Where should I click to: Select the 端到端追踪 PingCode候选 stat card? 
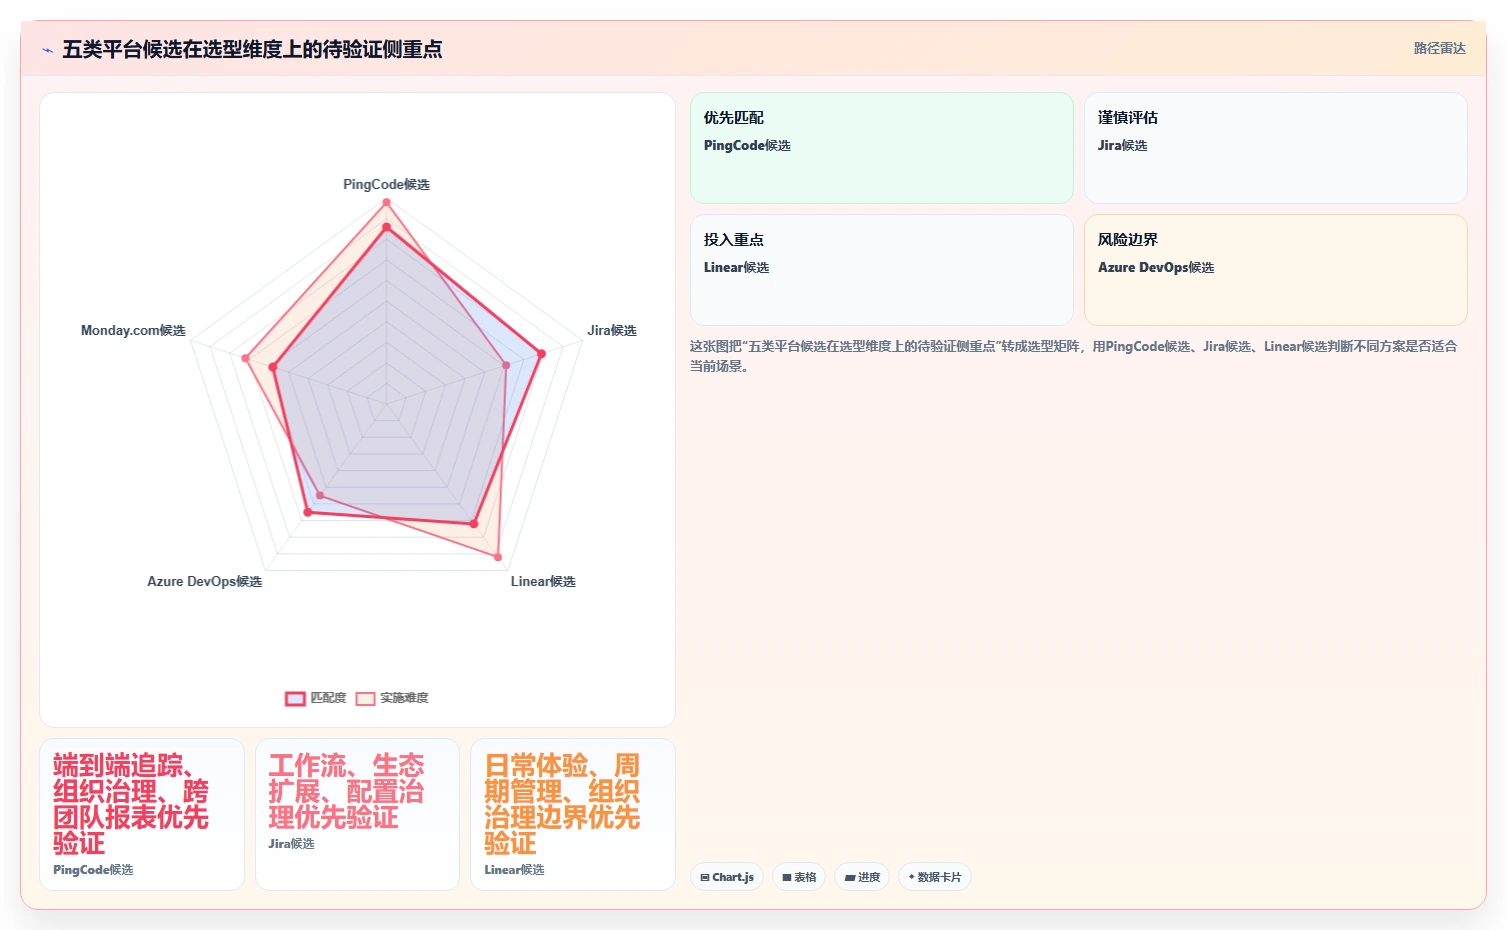click(x=142, y=814)
